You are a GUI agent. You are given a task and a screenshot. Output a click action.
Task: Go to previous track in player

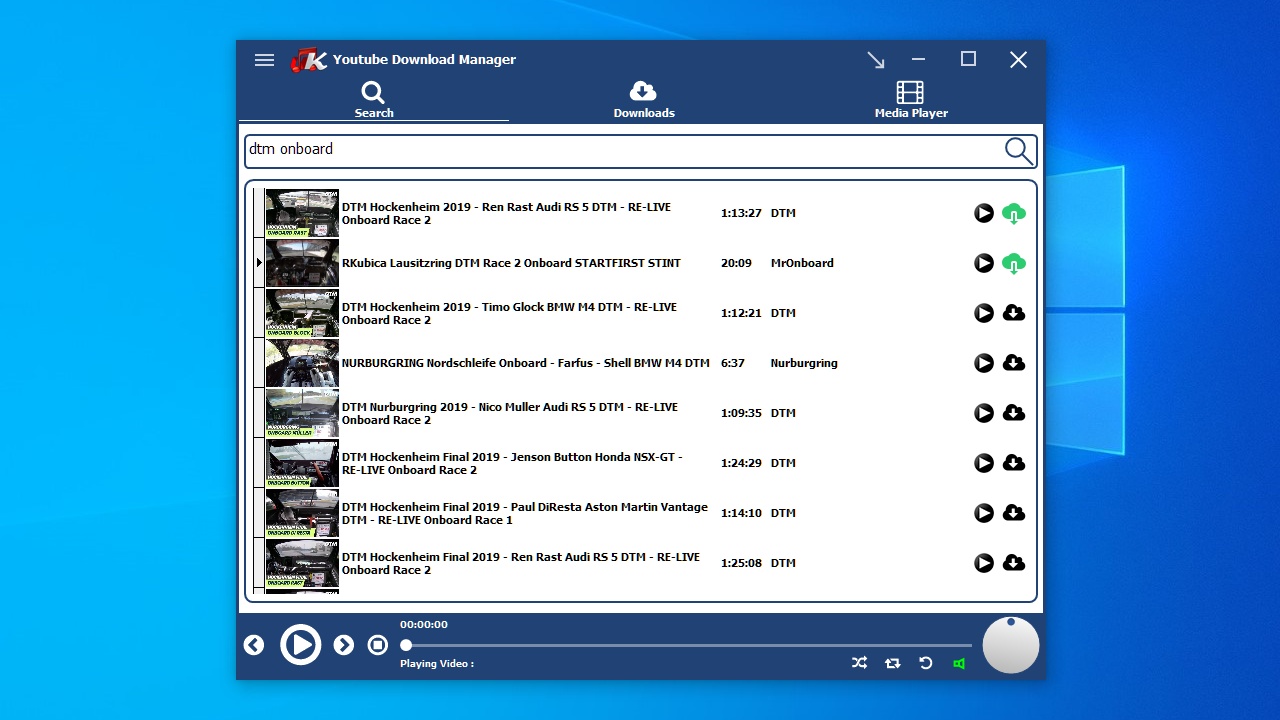point(254,645)
